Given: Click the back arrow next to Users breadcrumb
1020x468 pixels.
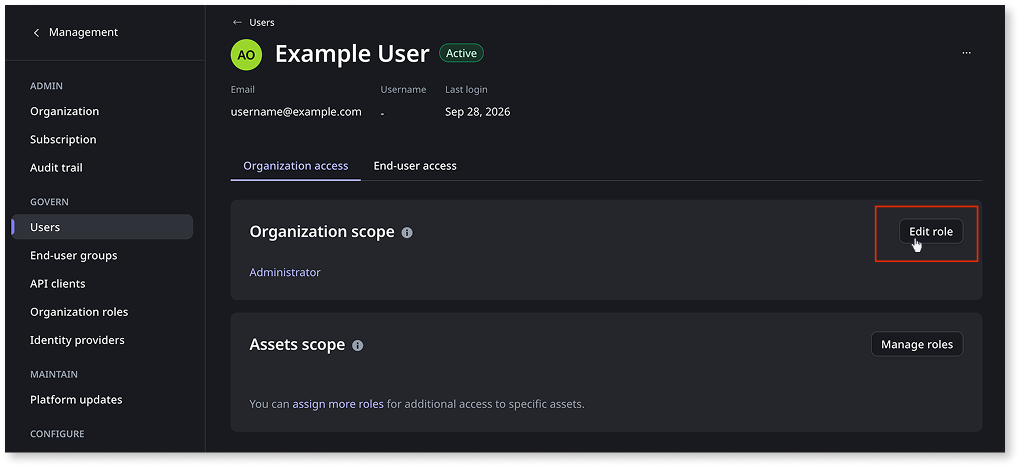Looking at the screenshot, I should [237, 22].
